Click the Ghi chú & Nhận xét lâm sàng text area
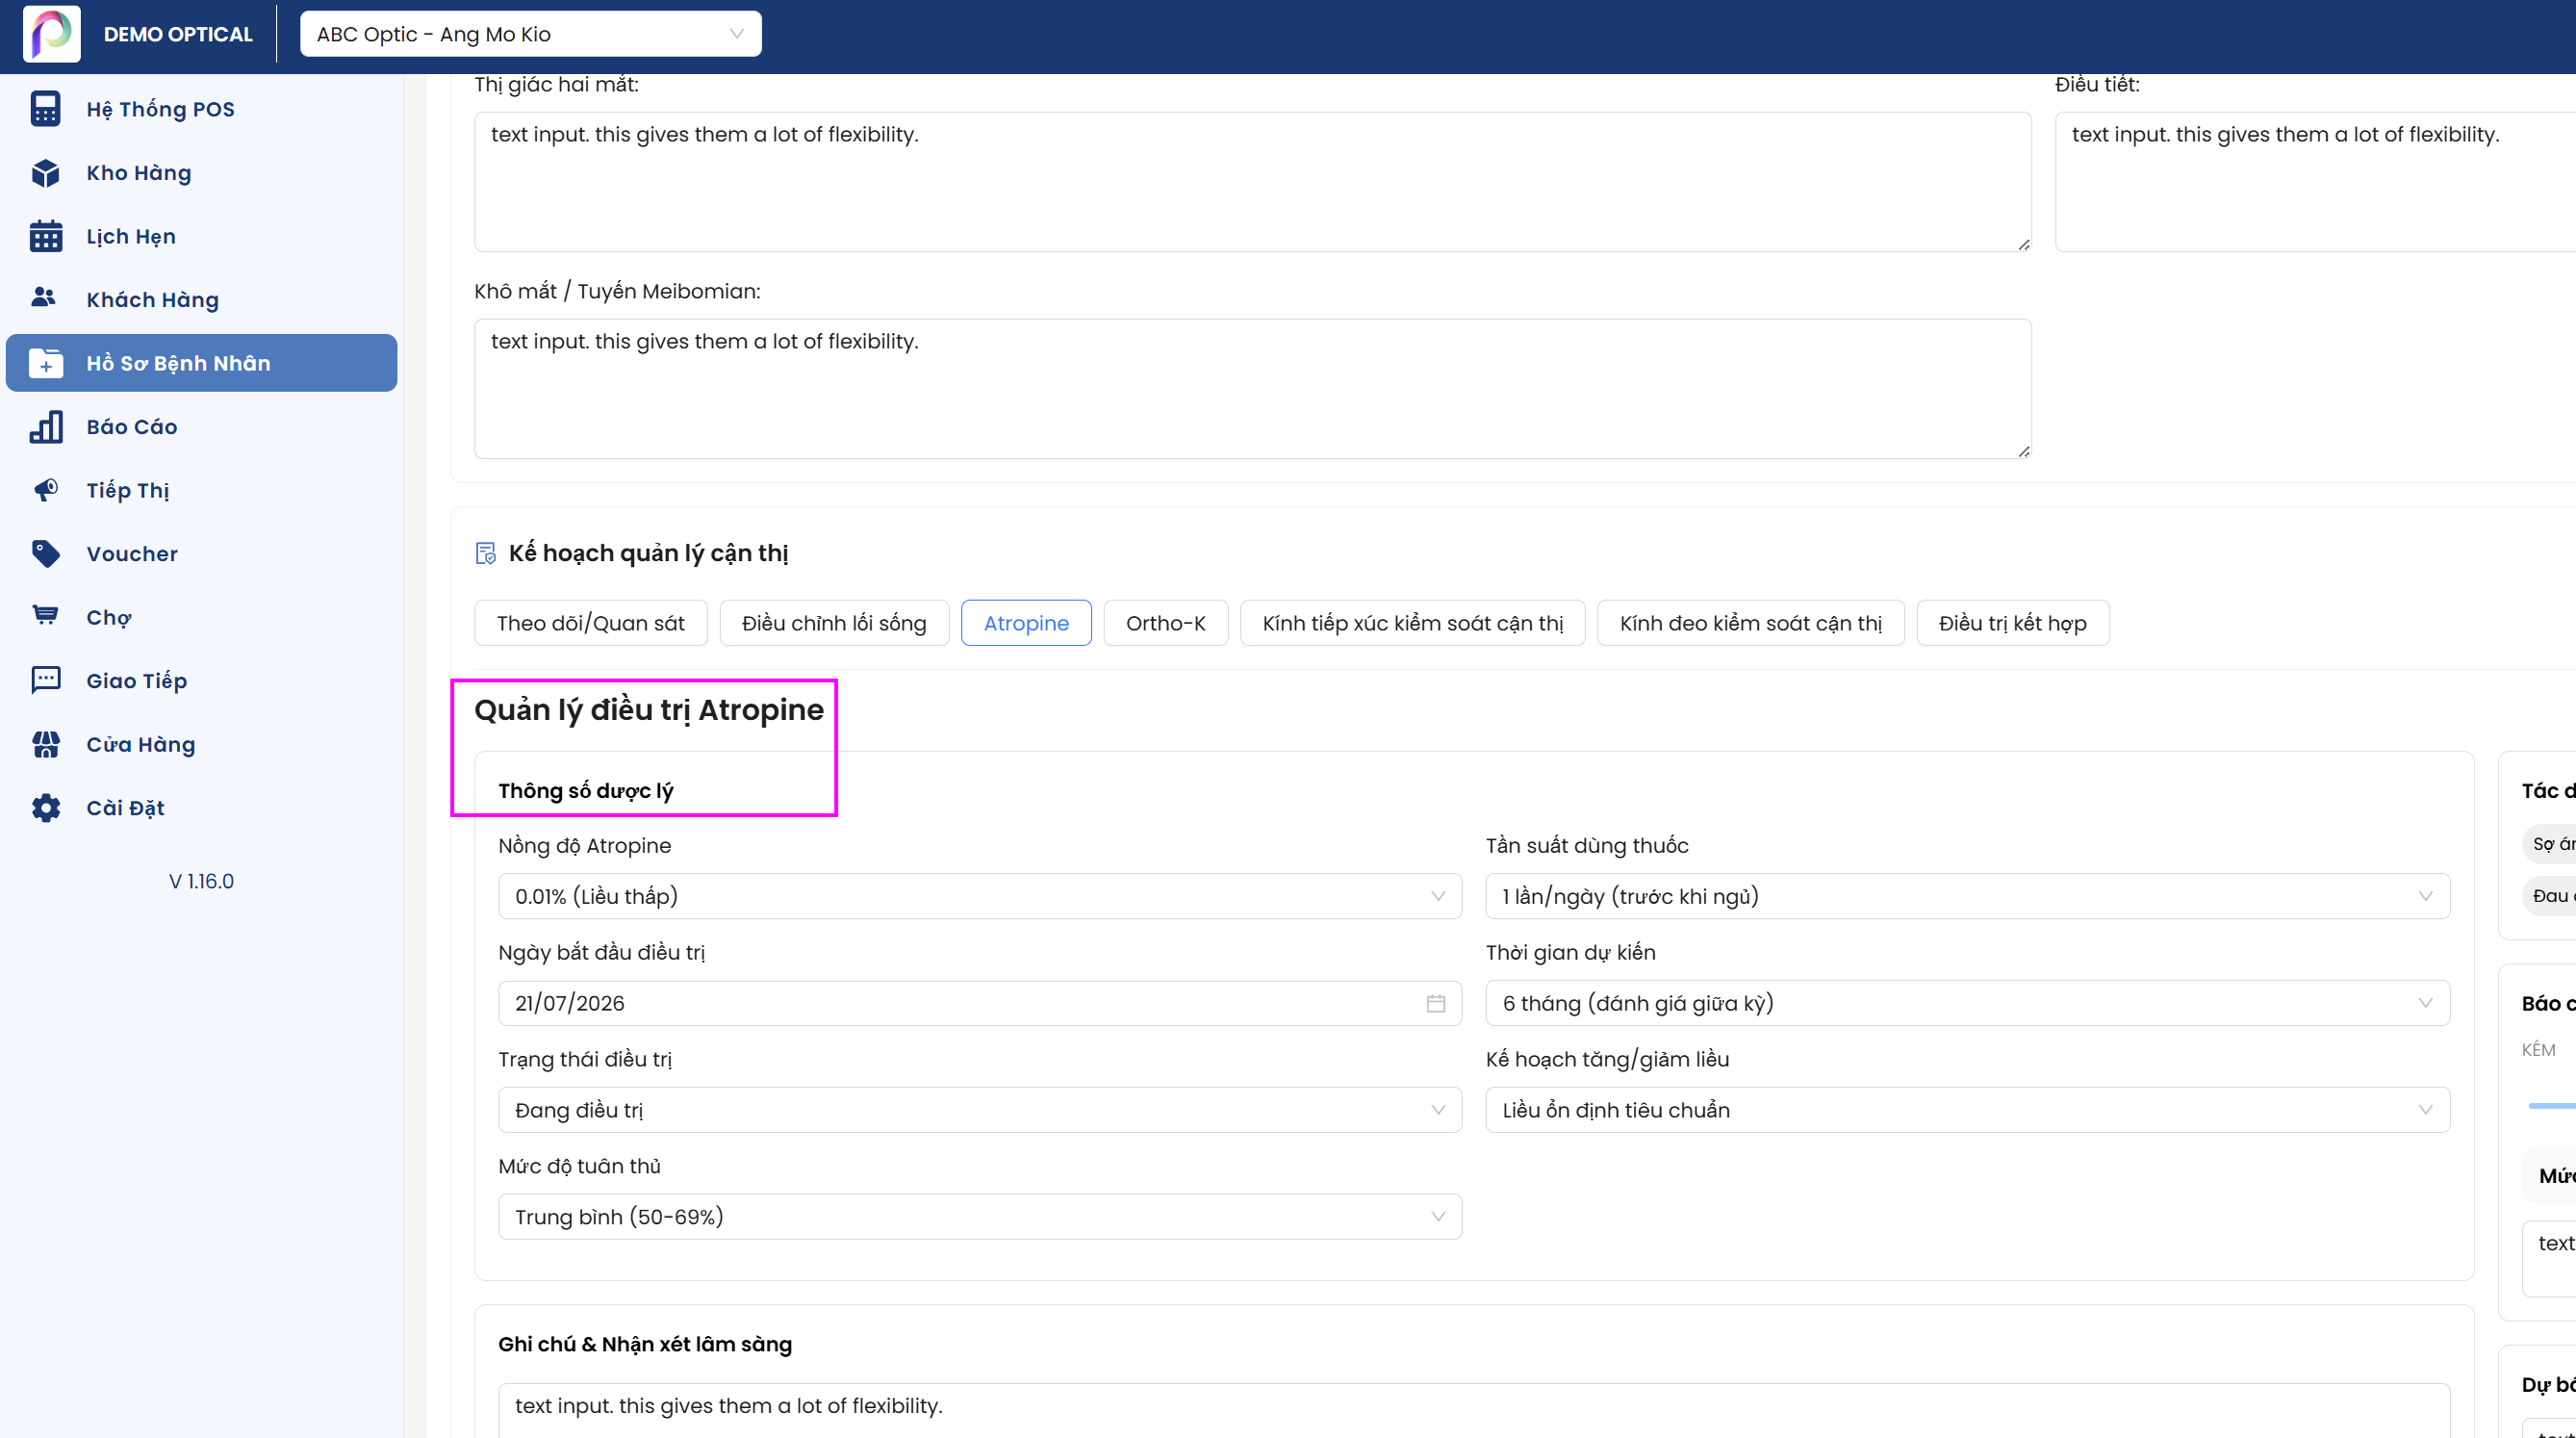The height and width of the screenshot is (1438, 2576). coord(1473,1410)
